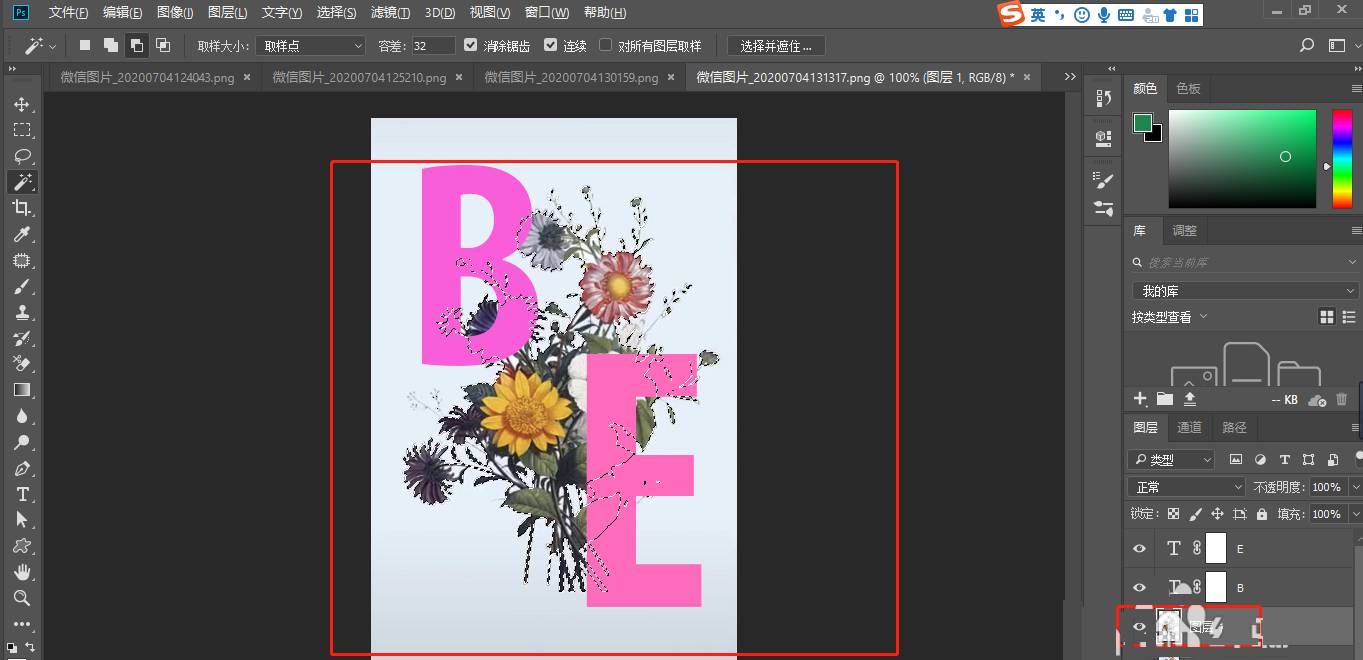Image resolution: width=1363 pixels, height=660 pixels.
Task: Open the 滤镜 (Filter) menu
Action: click(390, 12)
